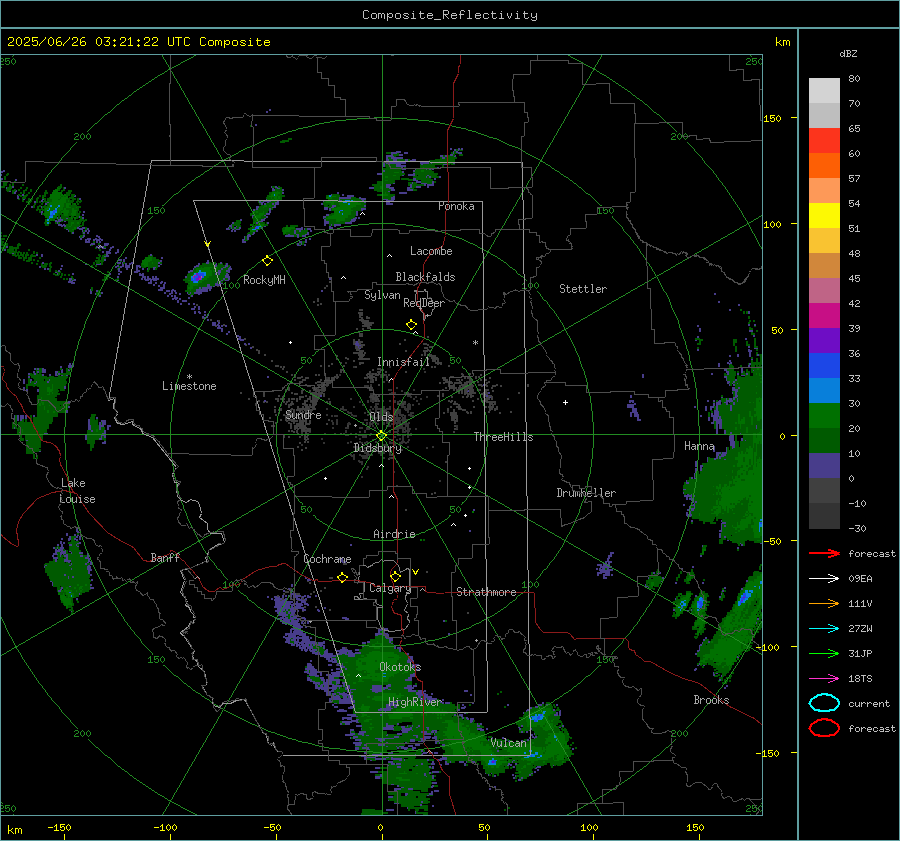The width and height of the screenshot is (900, 841).
Task: Click the Stettler town label
Action: pos(583,289)
